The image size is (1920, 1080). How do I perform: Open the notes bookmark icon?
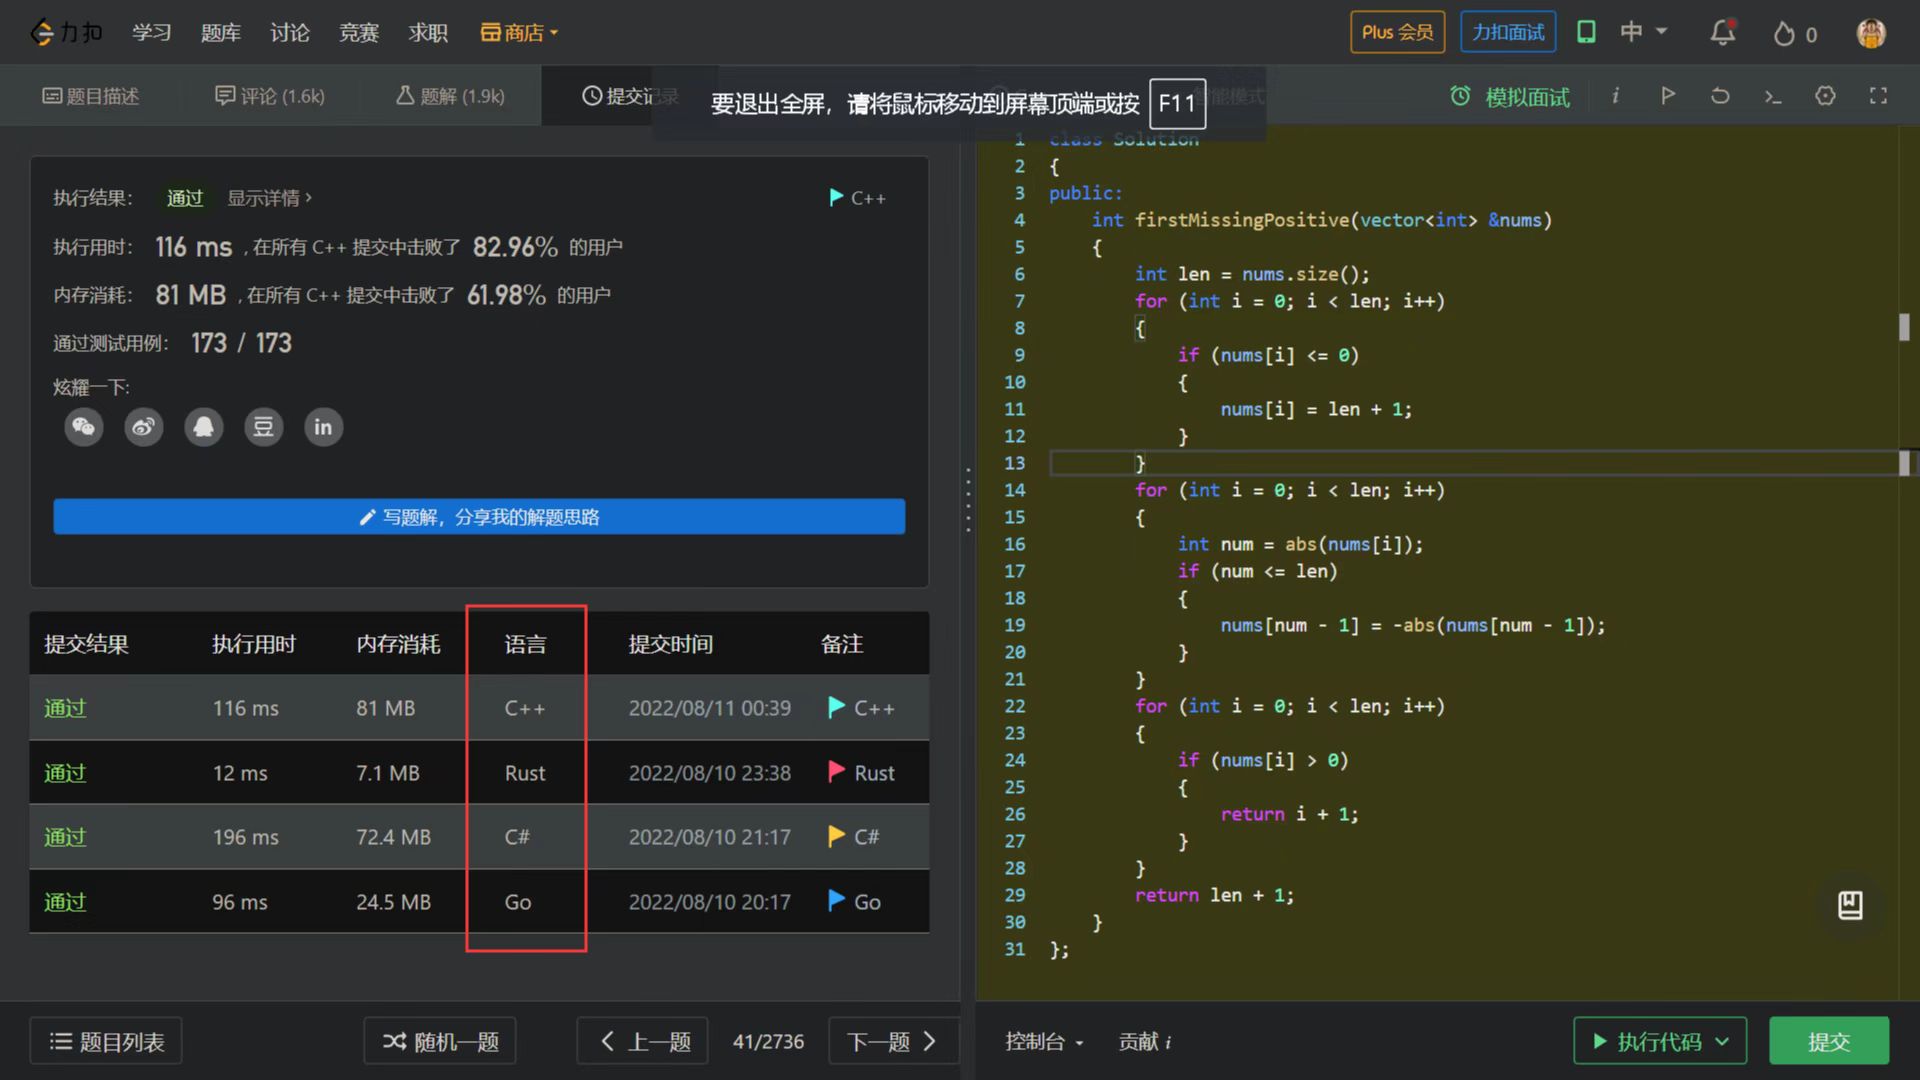[x=1850, y=905]
